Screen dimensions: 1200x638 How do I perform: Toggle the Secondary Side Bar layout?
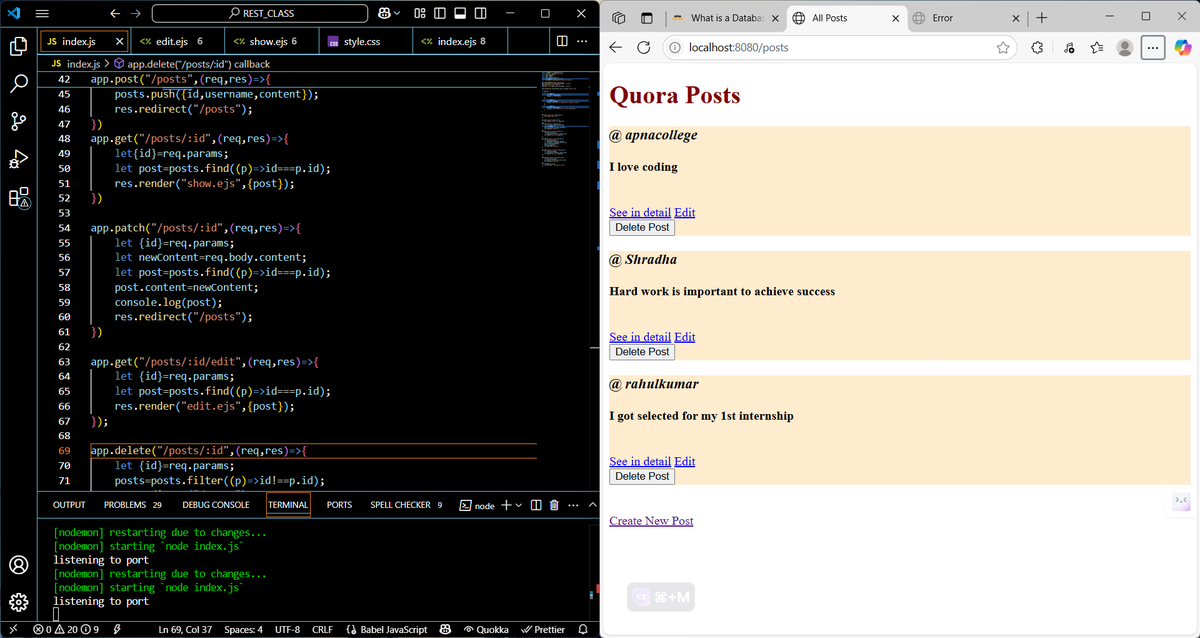(481, 14)
